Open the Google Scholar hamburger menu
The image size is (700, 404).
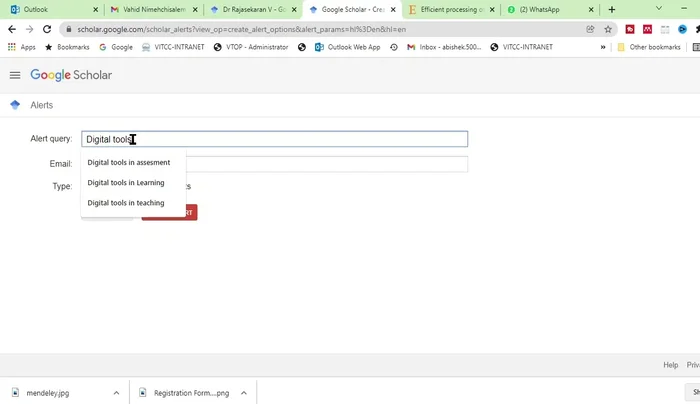[15, 75]
